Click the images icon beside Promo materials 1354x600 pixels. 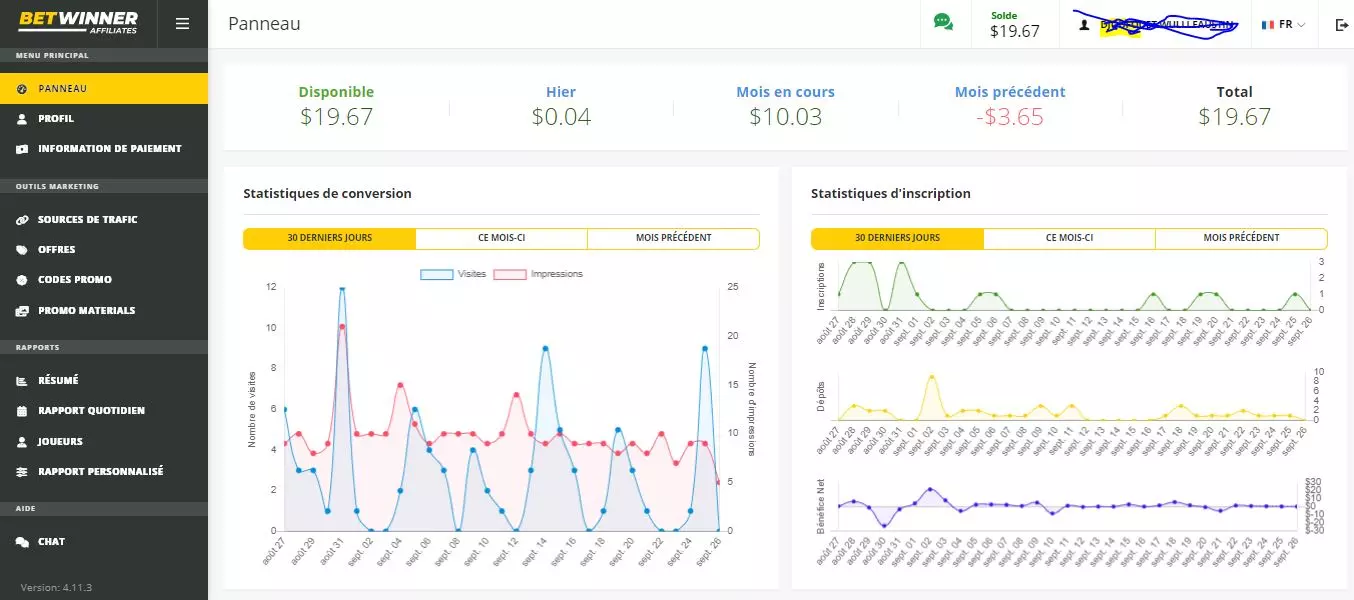22,311
